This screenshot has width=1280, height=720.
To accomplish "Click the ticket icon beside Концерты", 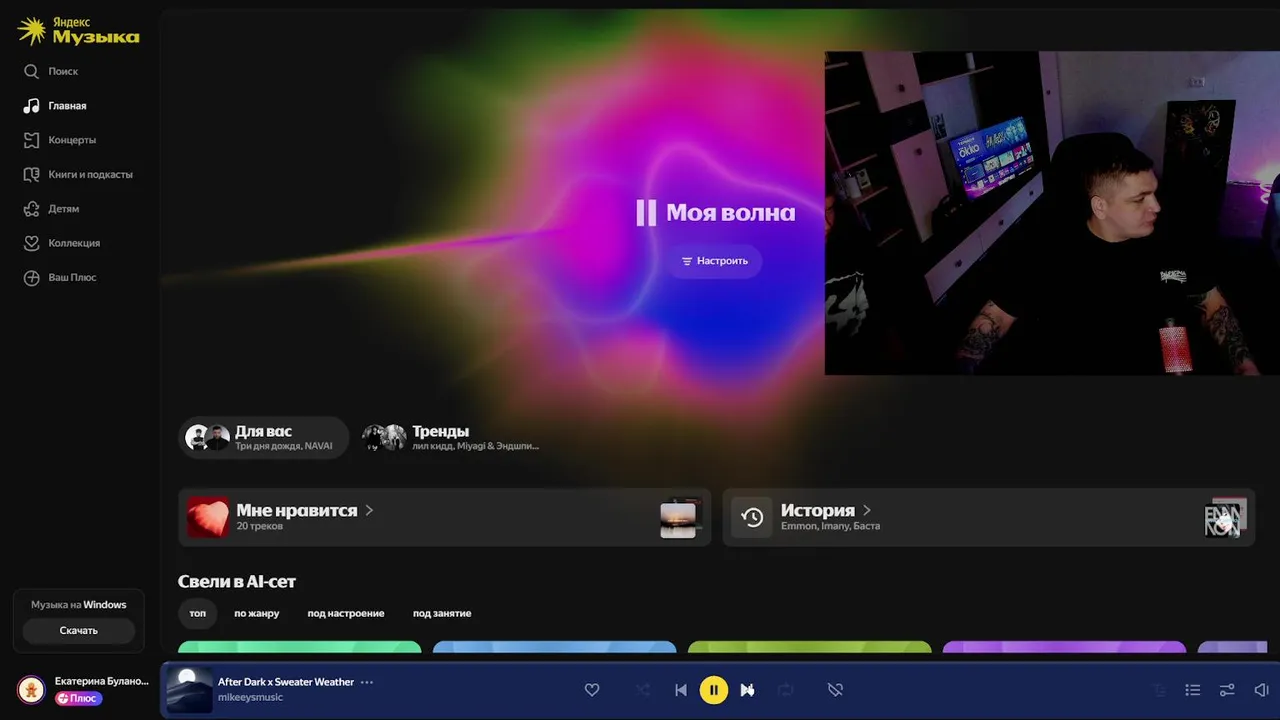I will (x=32, y=140).
